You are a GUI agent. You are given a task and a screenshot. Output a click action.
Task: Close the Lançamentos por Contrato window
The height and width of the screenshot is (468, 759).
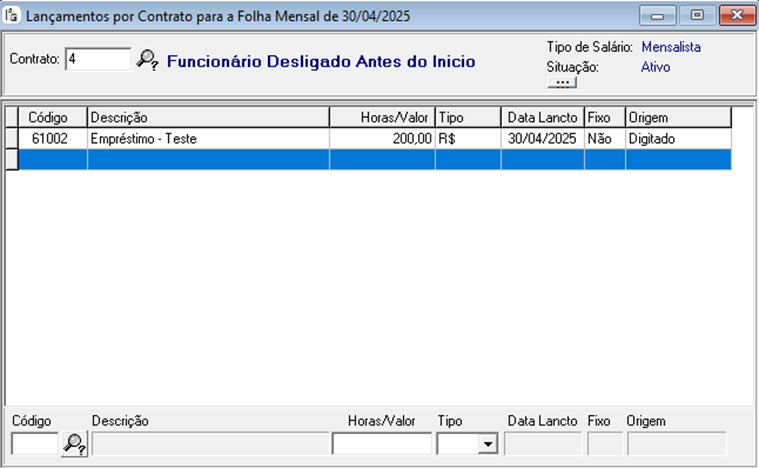tap(734, 16)
